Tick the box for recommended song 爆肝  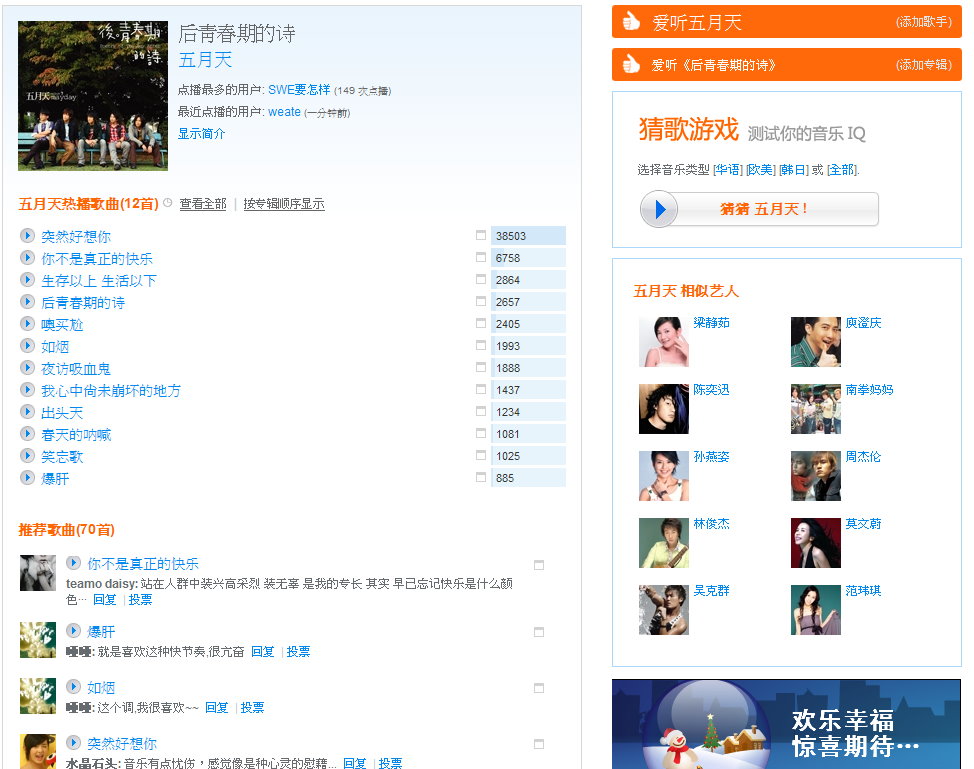539,632
